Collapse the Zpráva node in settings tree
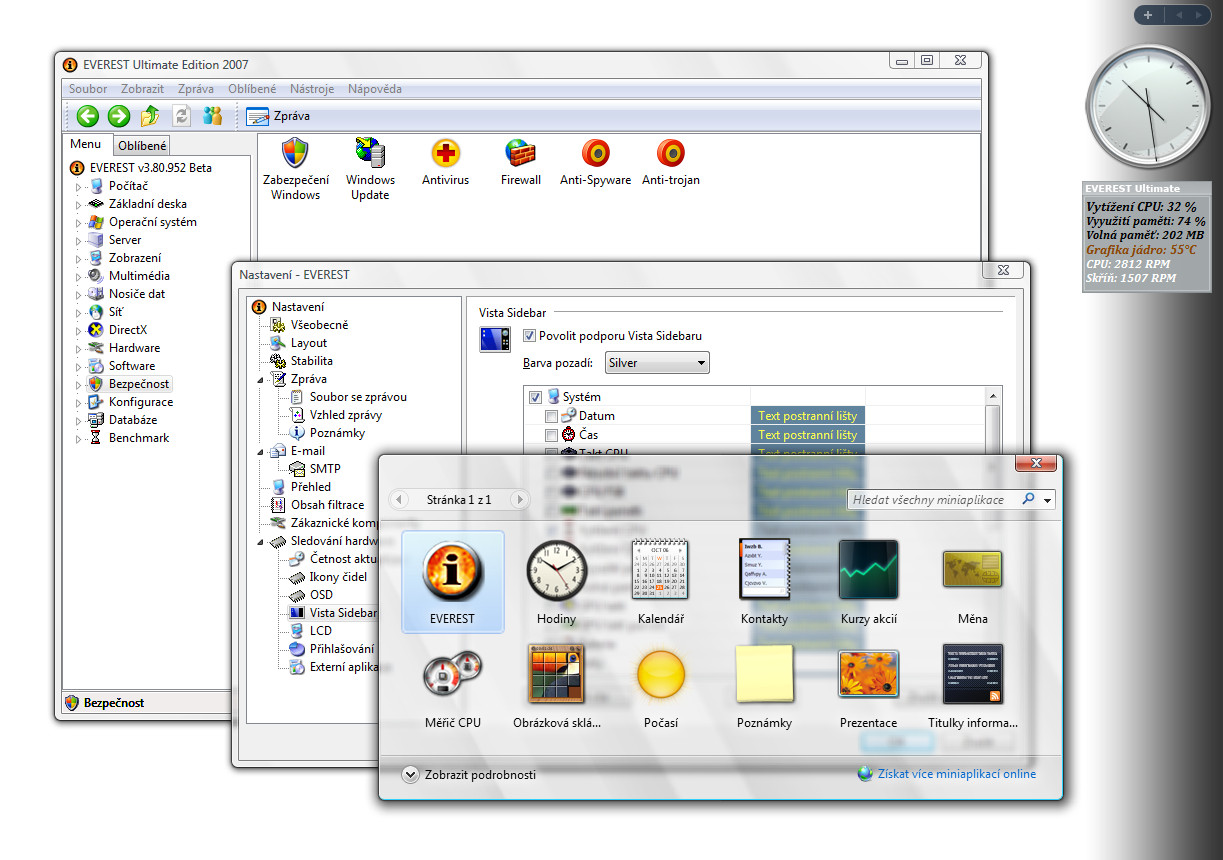This screenshot has width=1223, height=860. pos(261,380)
